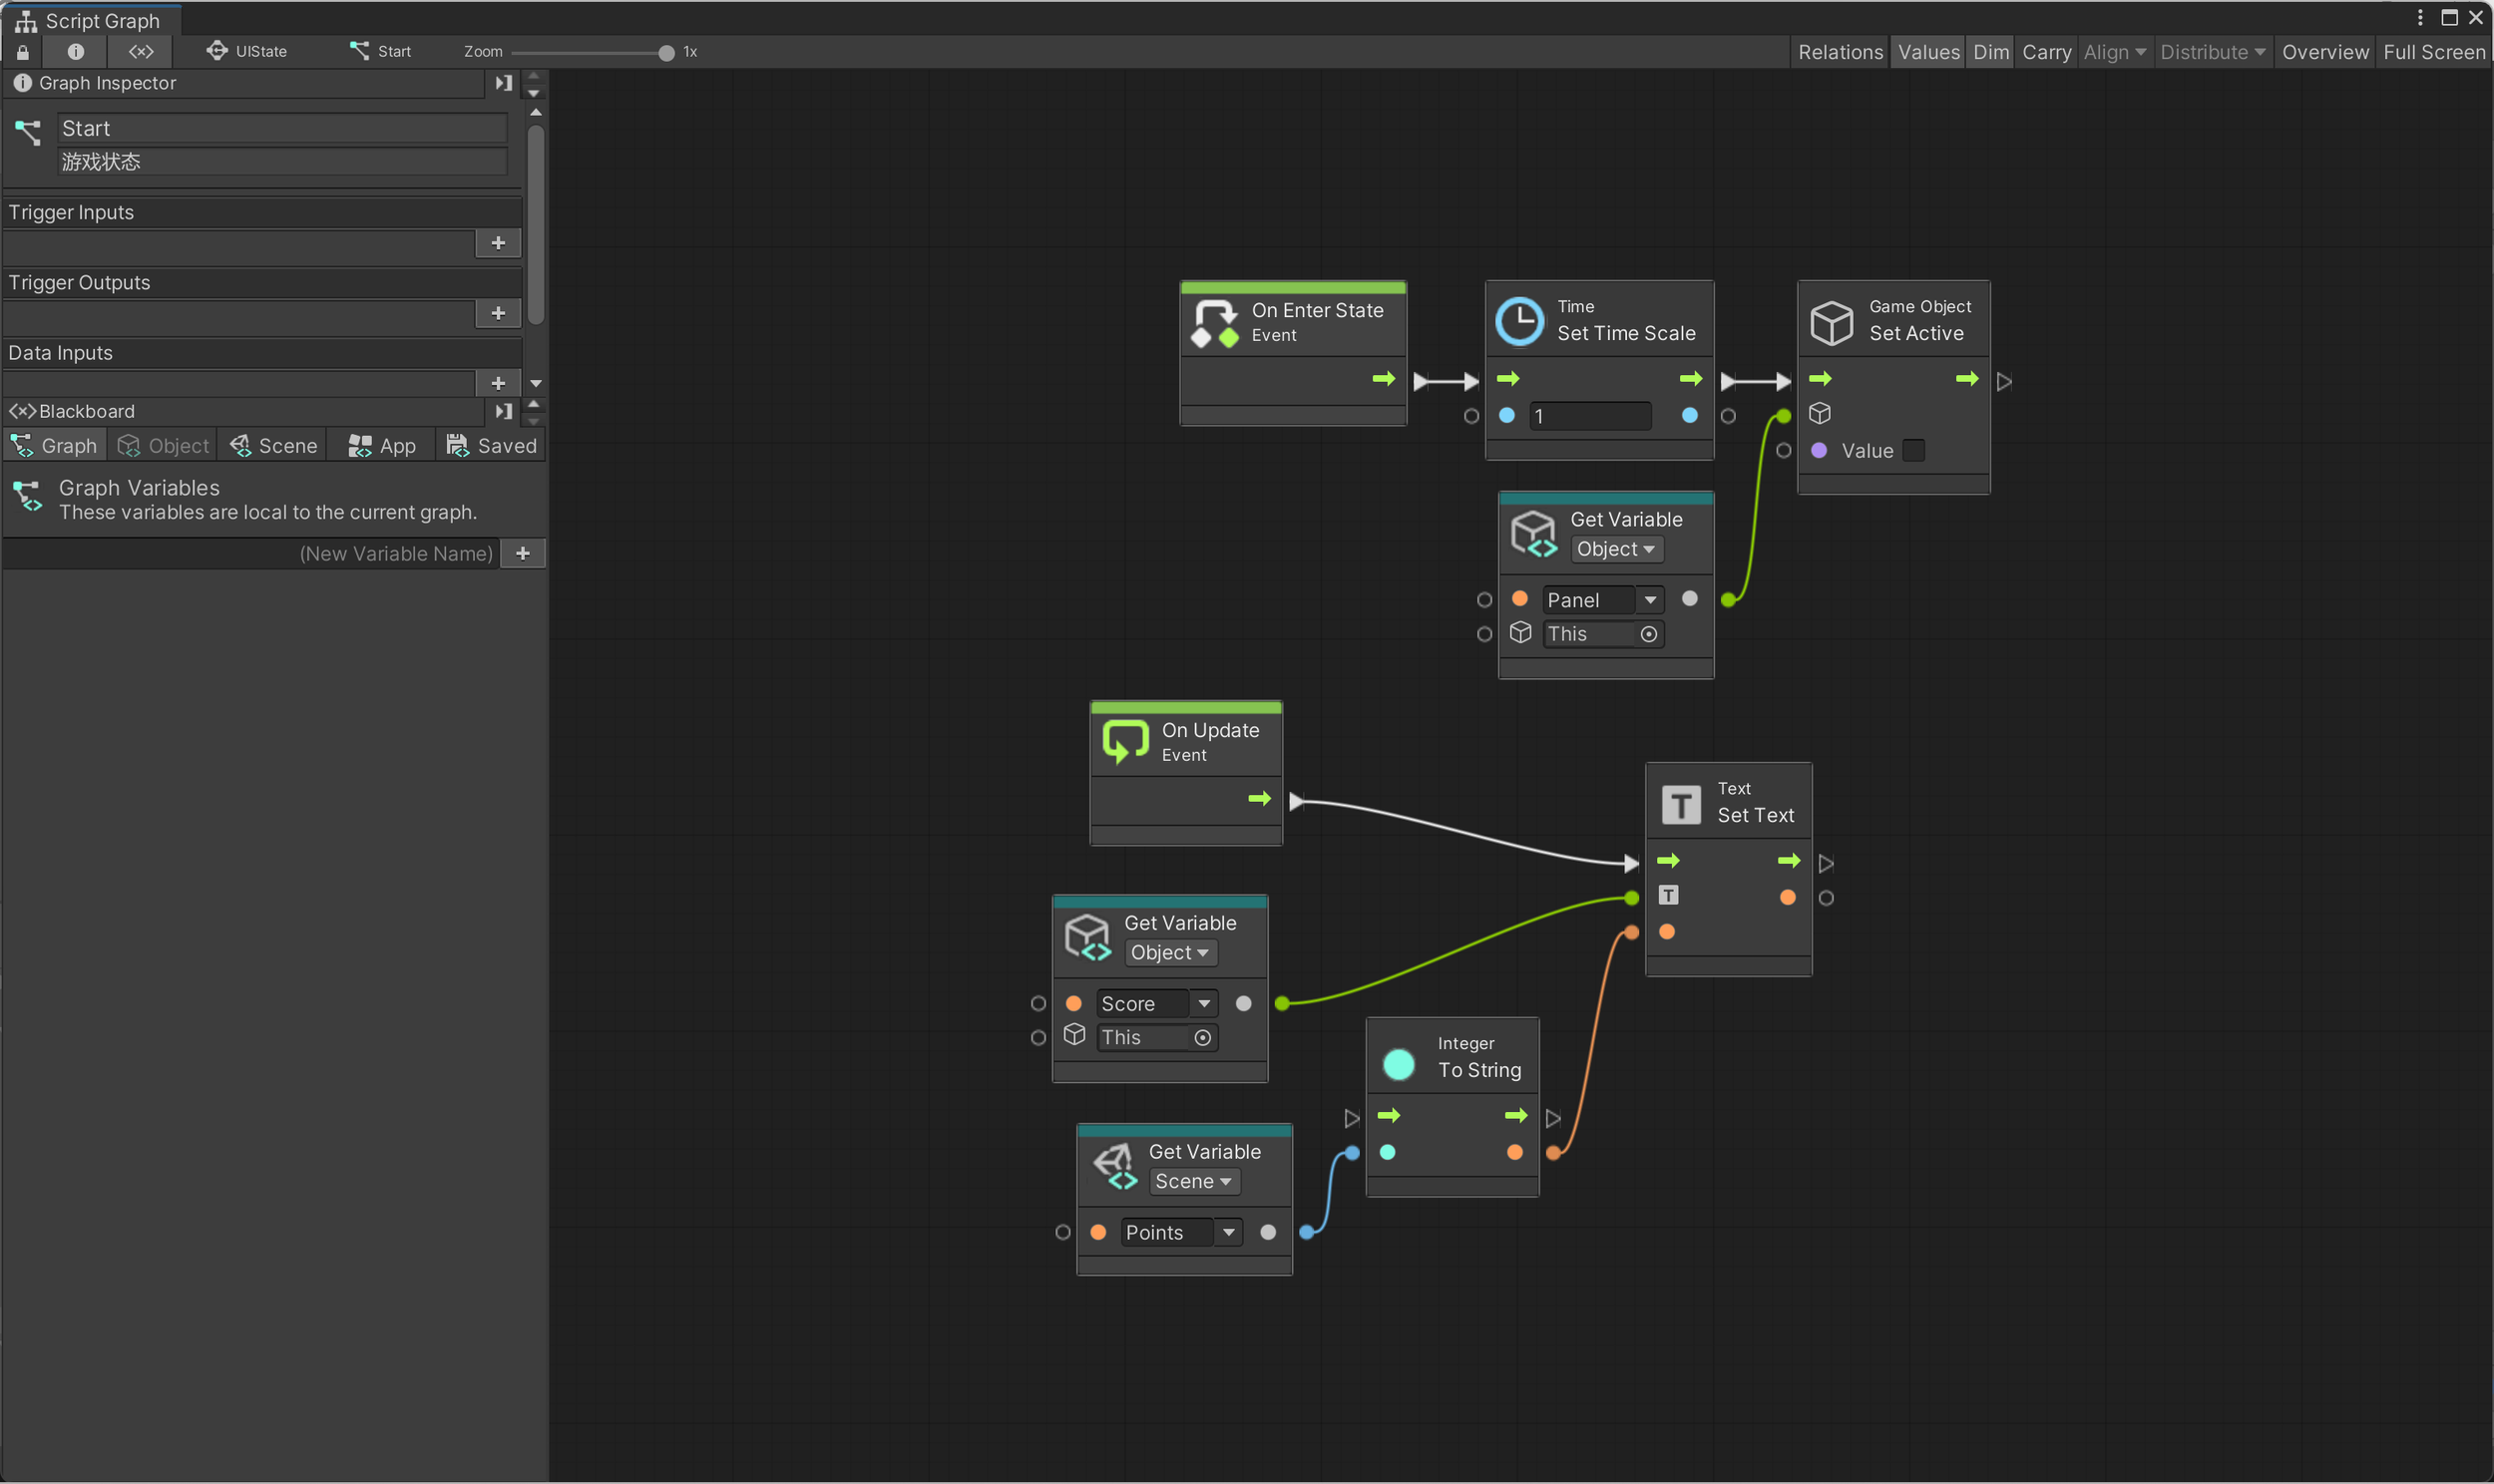Add a new Trigger Input with plus button

pyautogui.click(x=498, y=243)
